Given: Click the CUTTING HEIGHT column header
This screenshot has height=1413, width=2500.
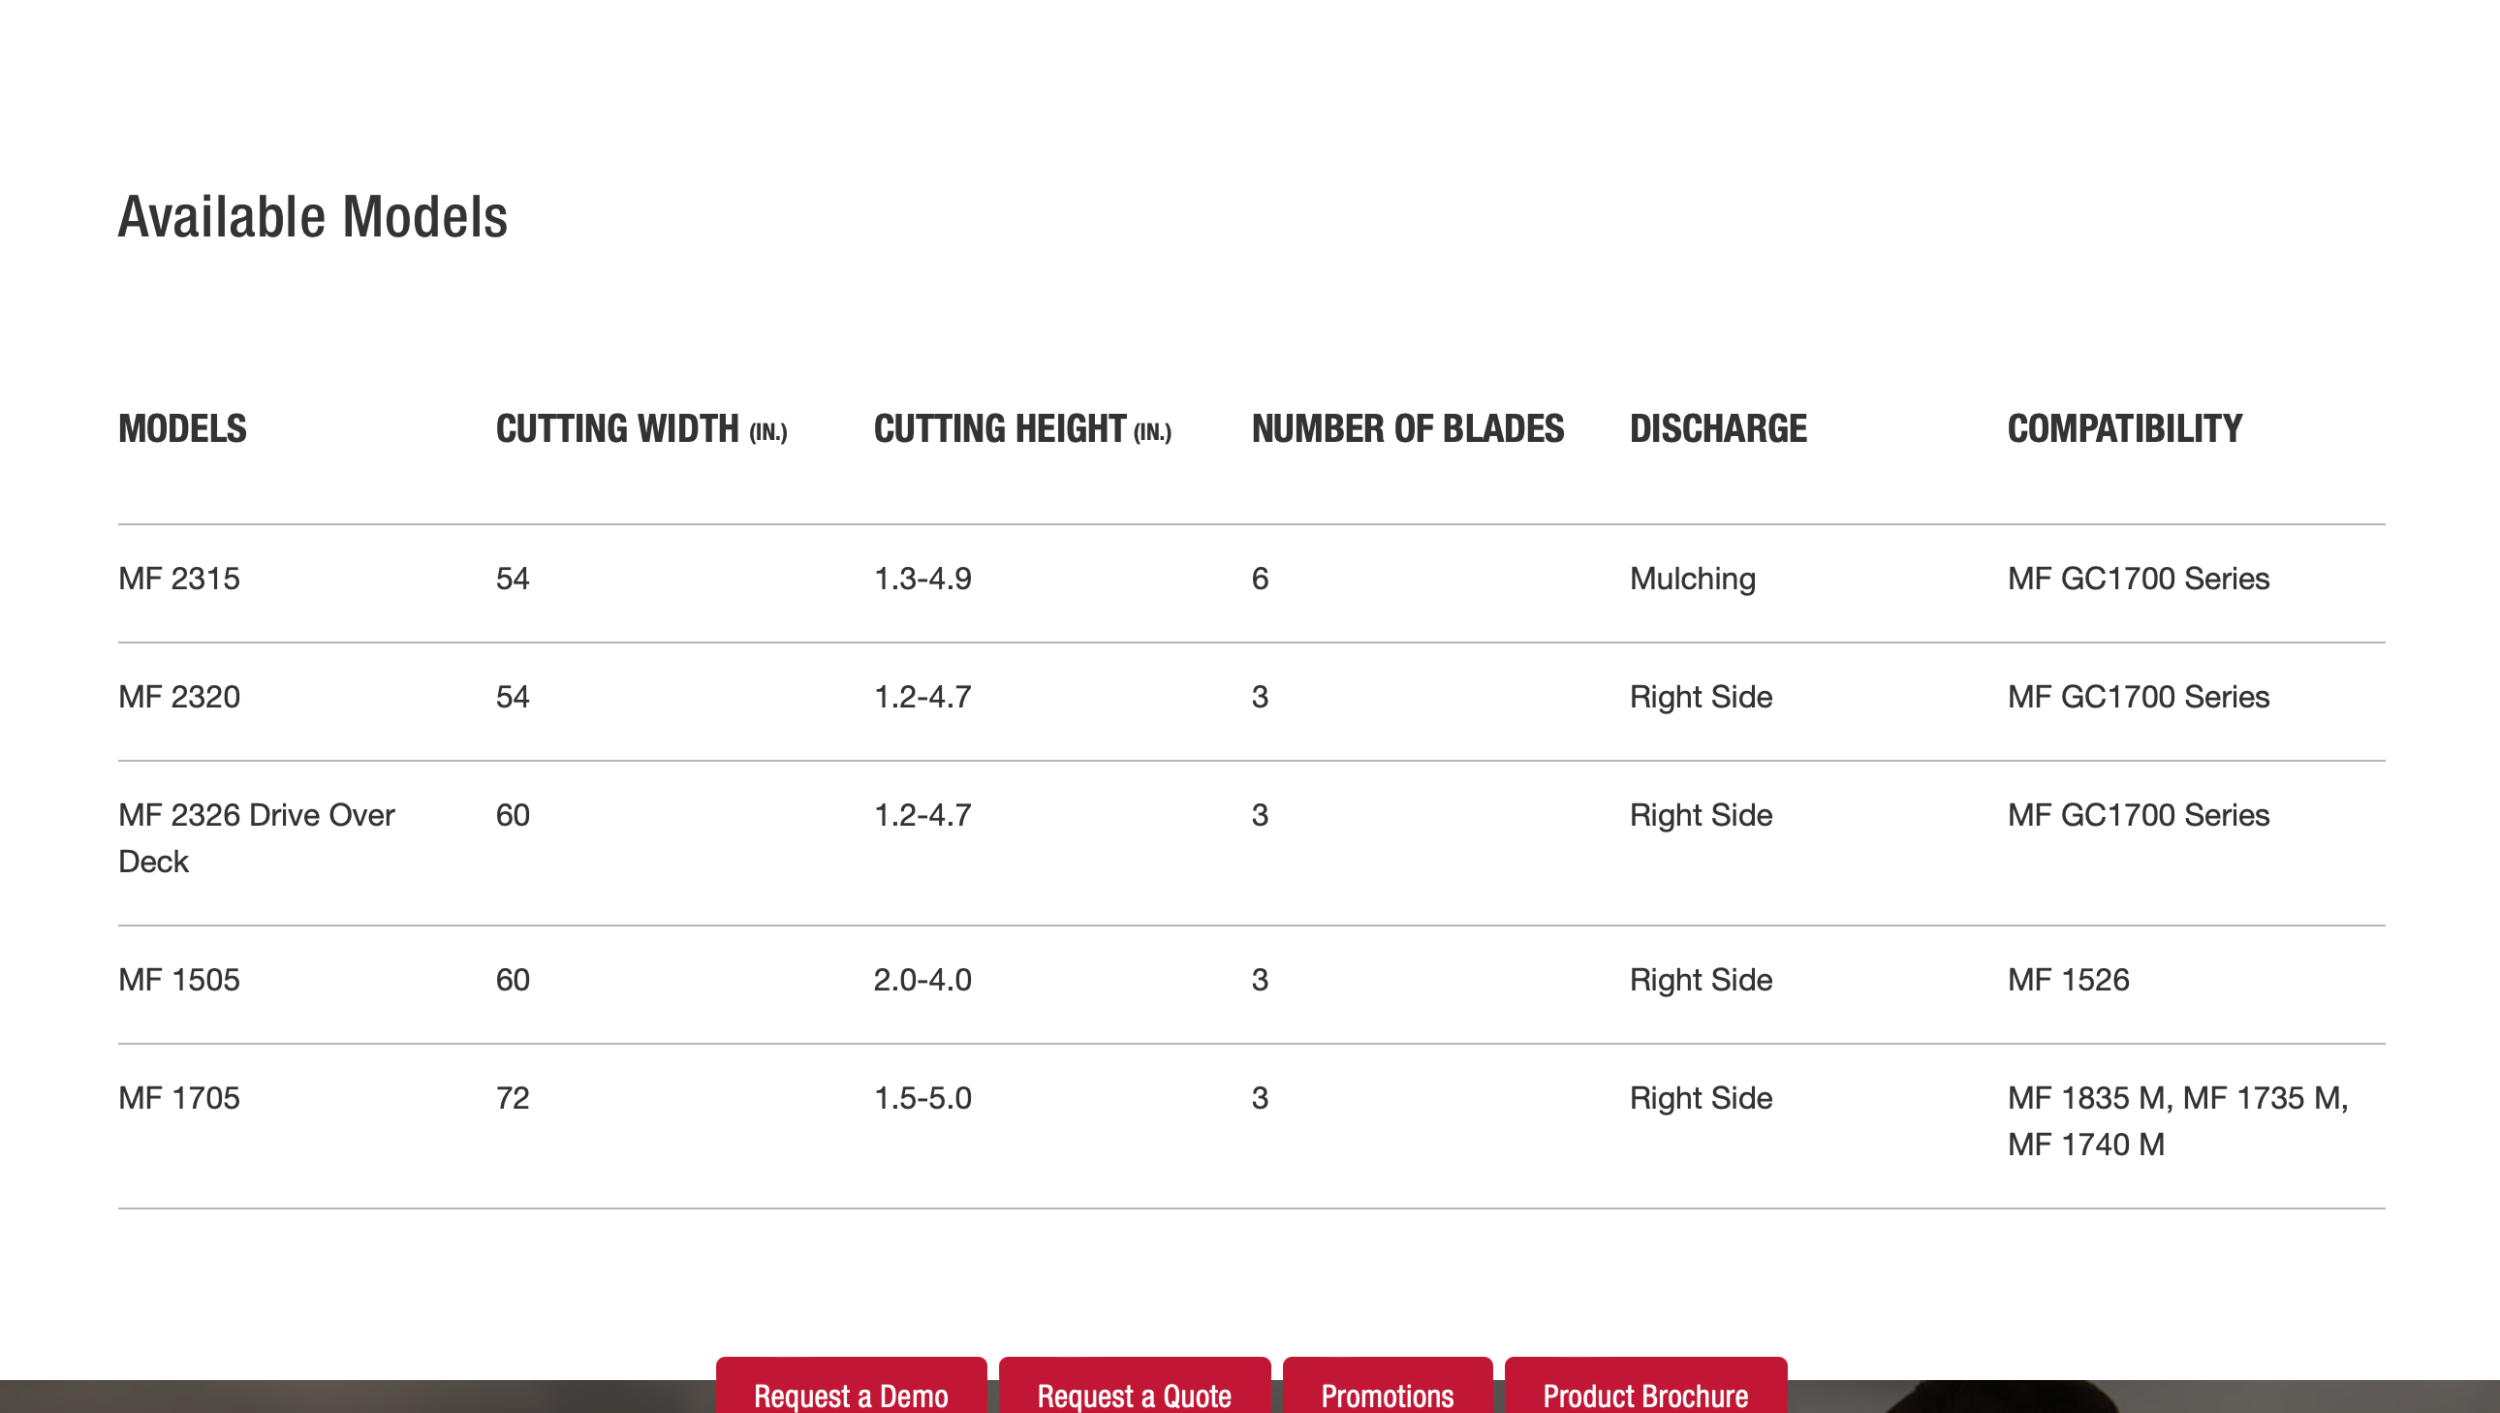Looking at the screenshot, I should (1022, 429).
